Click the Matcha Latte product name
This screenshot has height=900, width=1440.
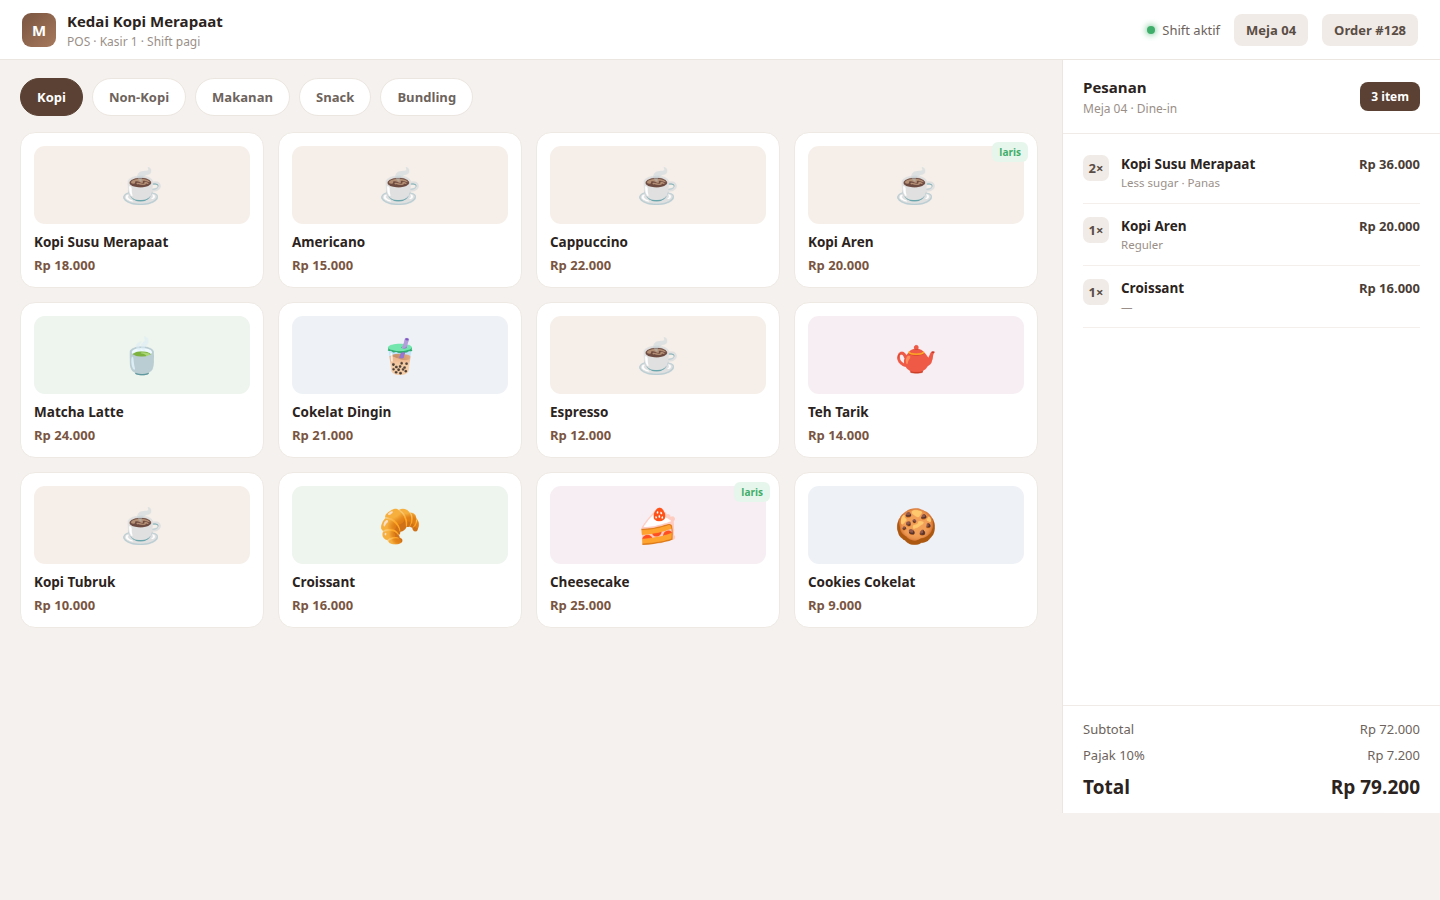(79, 412)
